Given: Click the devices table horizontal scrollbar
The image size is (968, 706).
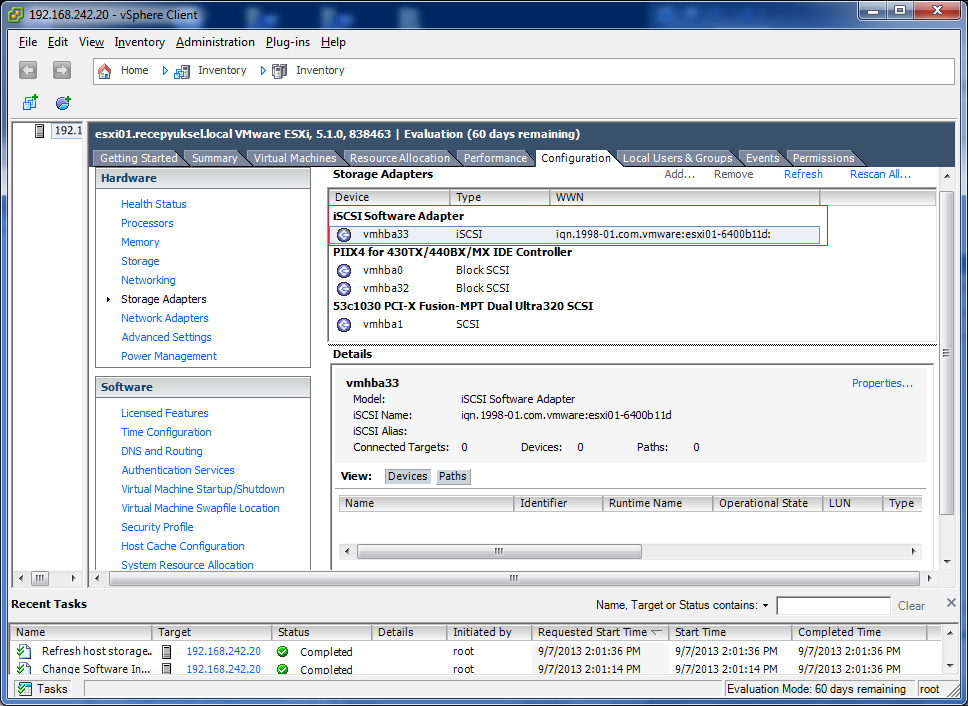Looking at the screenshot, I should click(x=499, y=551).
